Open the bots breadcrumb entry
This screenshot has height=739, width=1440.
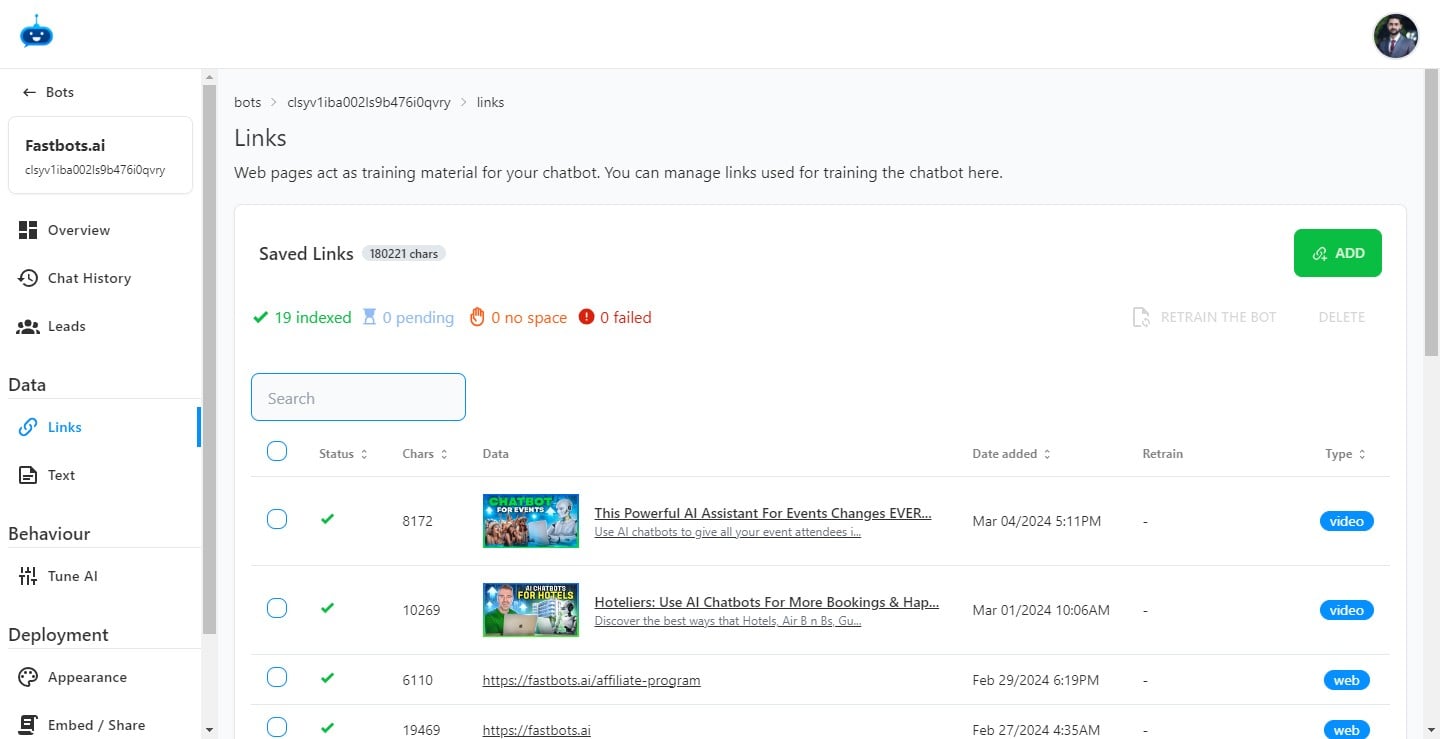[247, 101]
